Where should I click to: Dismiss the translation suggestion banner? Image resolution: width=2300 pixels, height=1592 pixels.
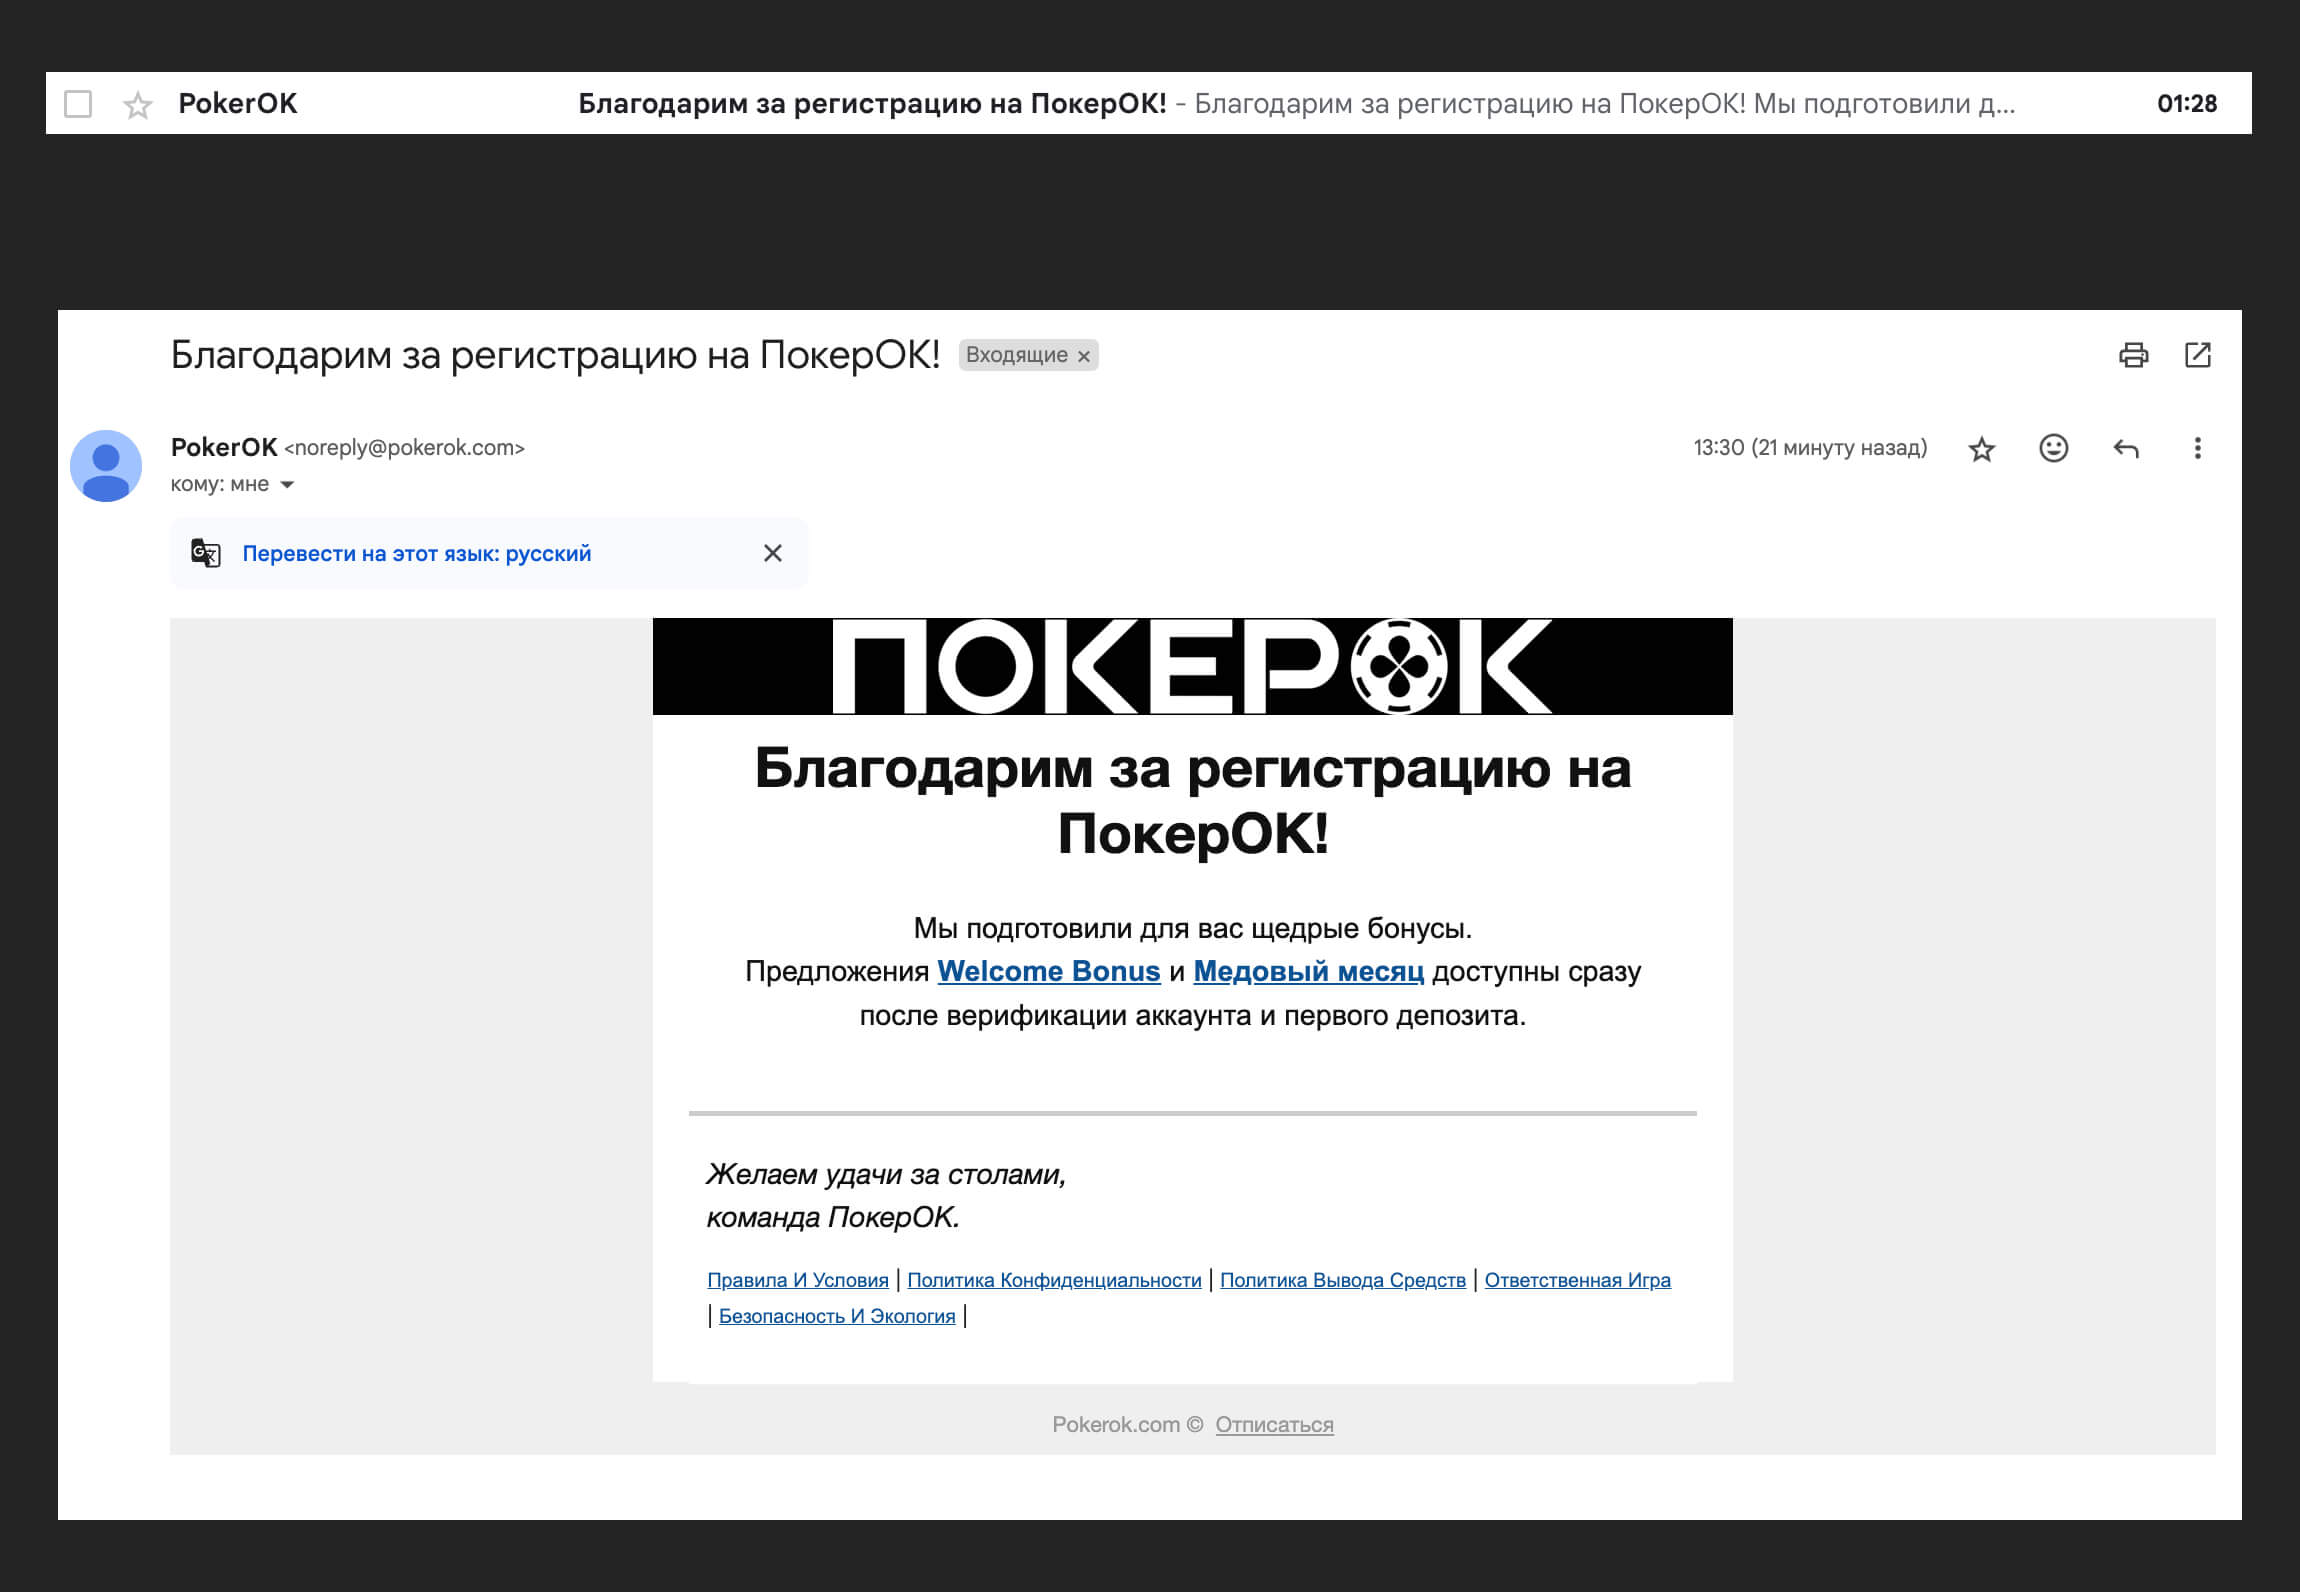pyautogui.click(x=772, y=552)
